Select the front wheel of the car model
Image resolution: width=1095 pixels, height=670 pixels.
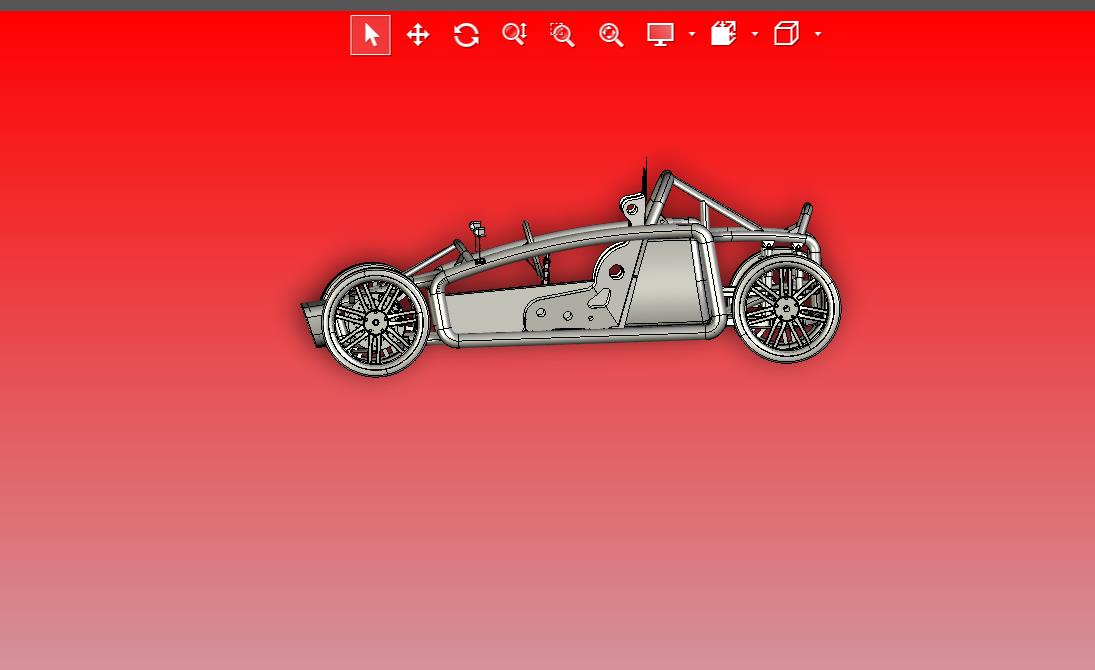coord(375,320)
